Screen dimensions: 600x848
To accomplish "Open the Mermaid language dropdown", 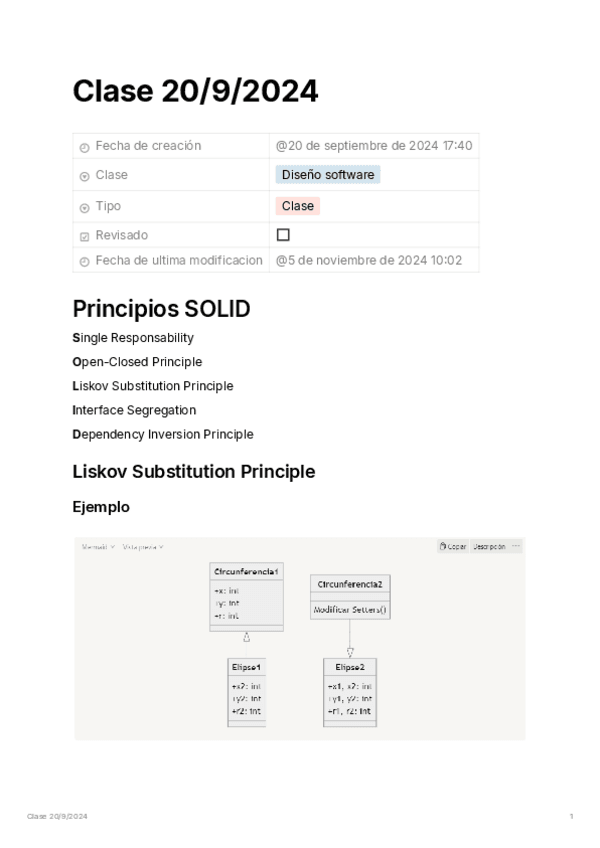I will [98, 547].
